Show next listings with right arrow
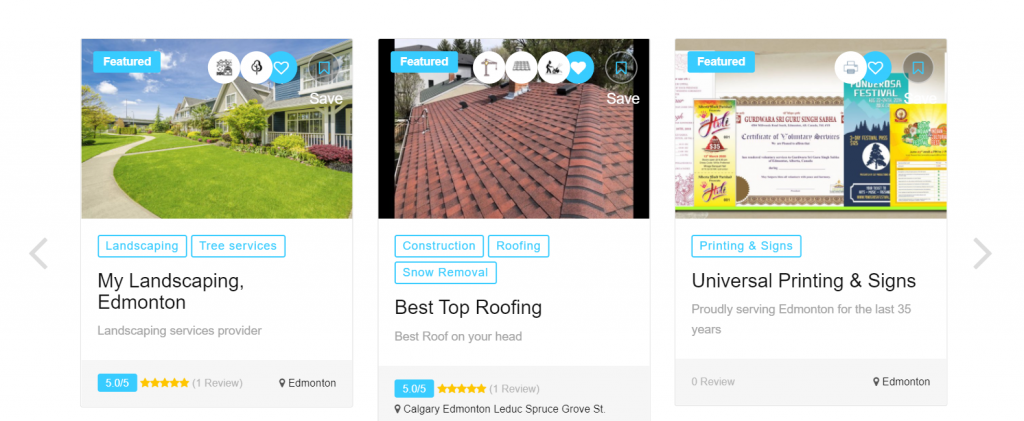 (x=982, y=253)
